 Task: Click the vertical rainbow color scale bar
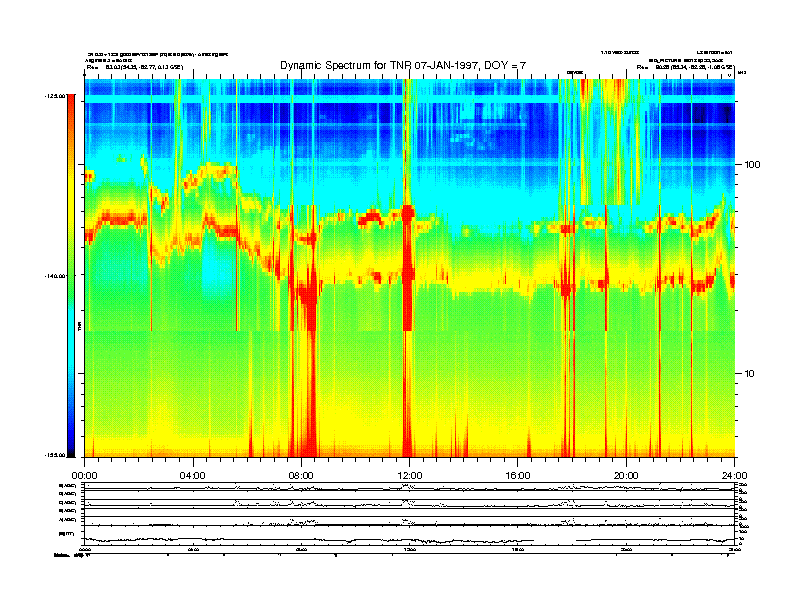tap(71, 276)
